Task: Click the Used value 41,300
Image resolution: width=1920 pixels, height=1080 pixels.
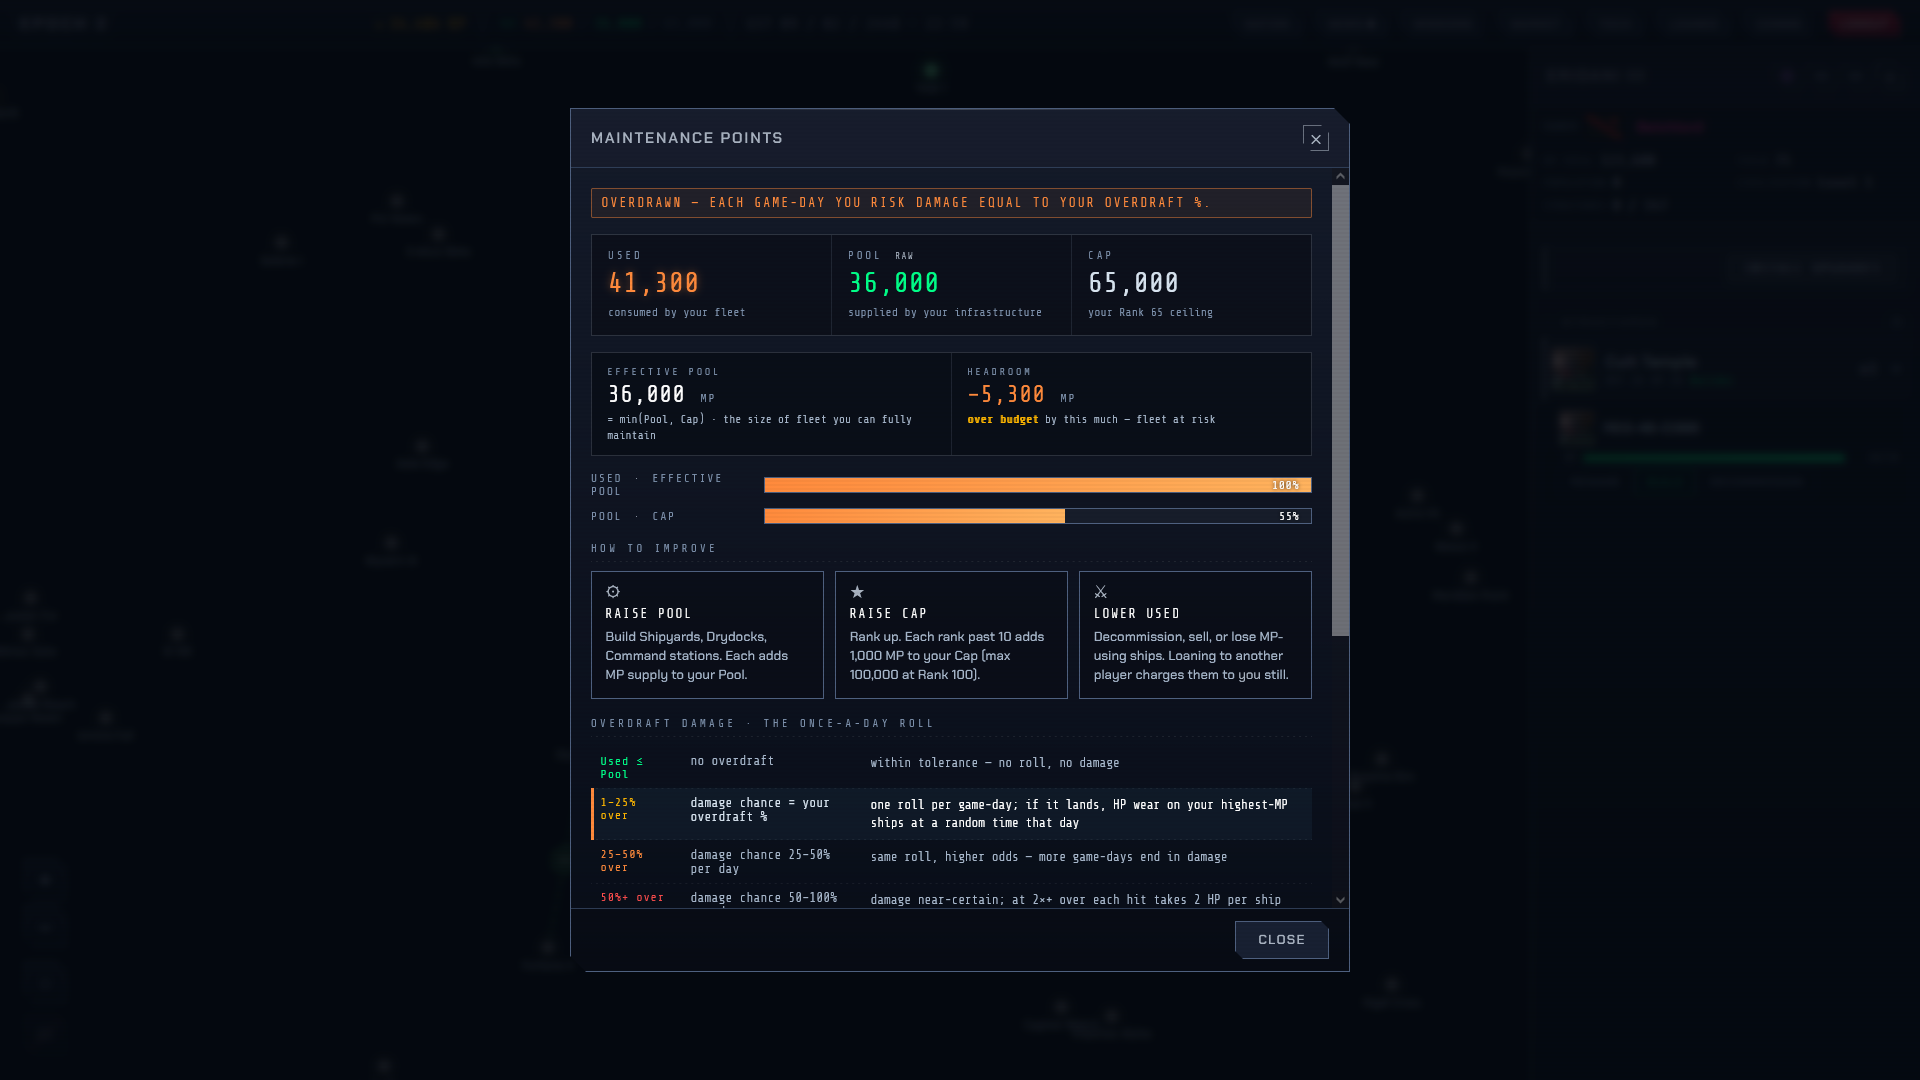Action: [654, 284]
